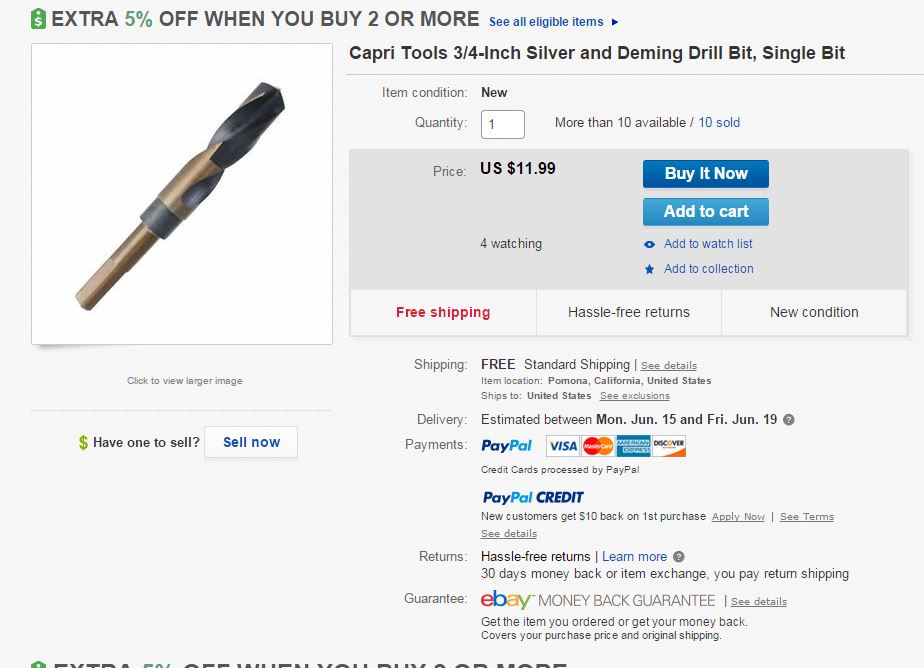
Task: Click the MasterCard payment icon
Action: [x=597, y=446]
